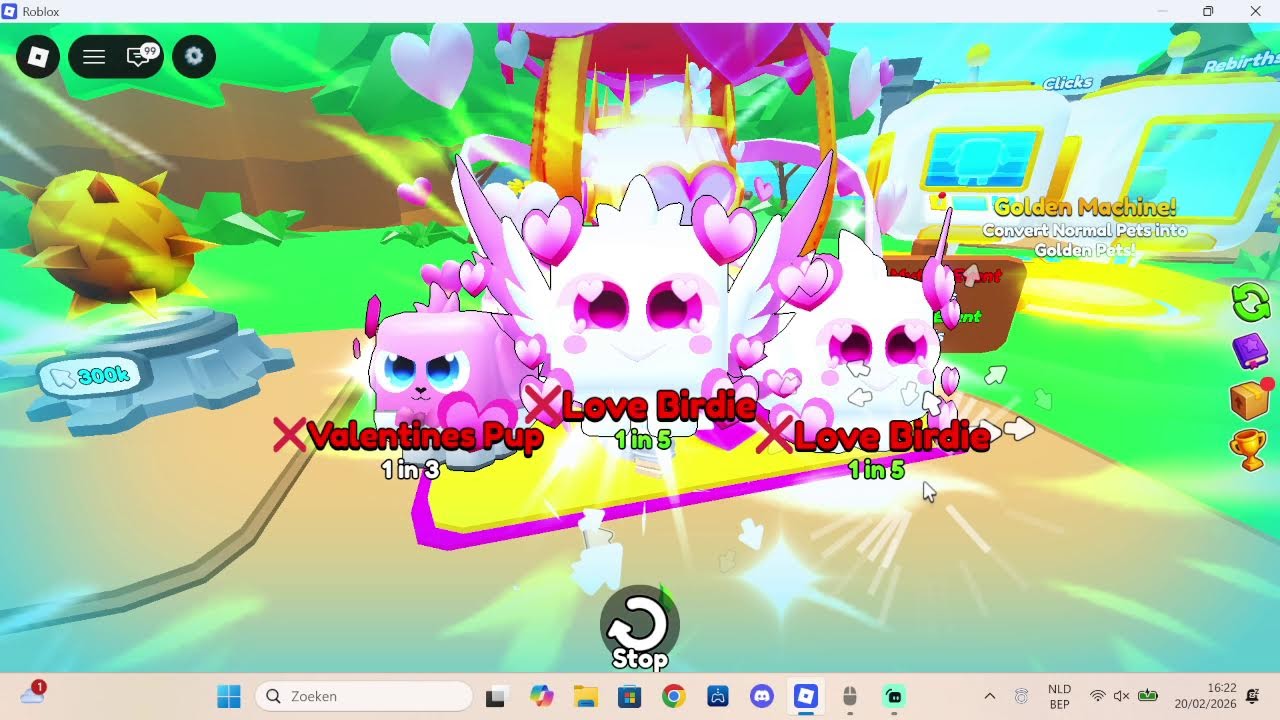Viewport: 1280px width, 720px height.
Task: Open File Explorer from the taskbar
Action: click(x=585, y=696)
